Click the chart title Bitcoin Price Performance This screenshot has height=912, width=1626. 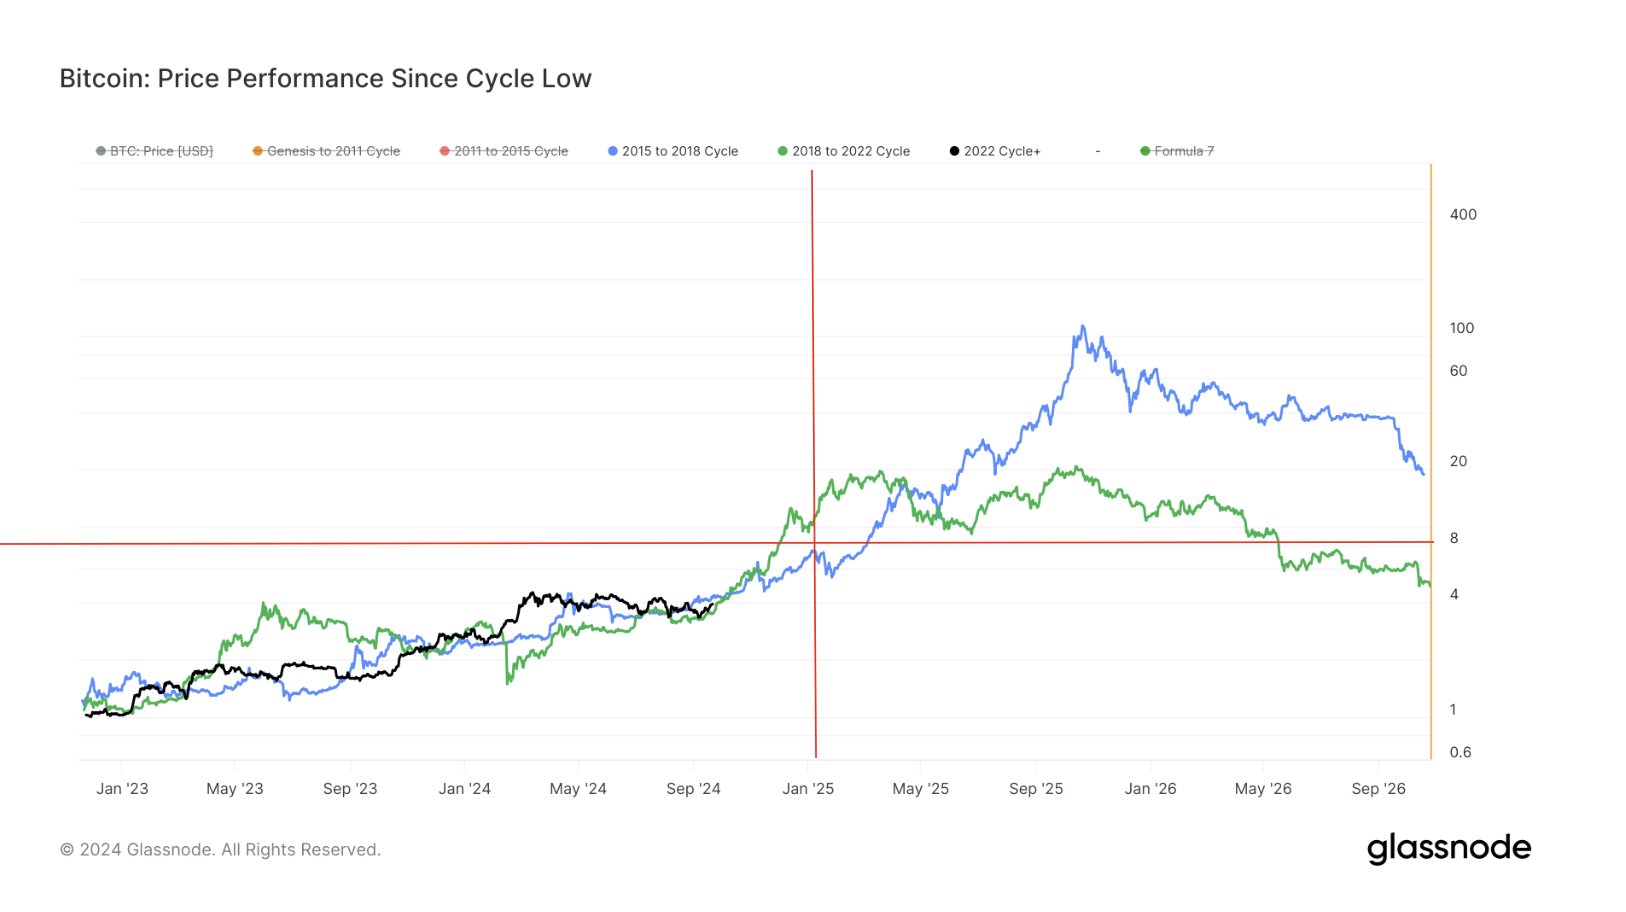(325, 78)
